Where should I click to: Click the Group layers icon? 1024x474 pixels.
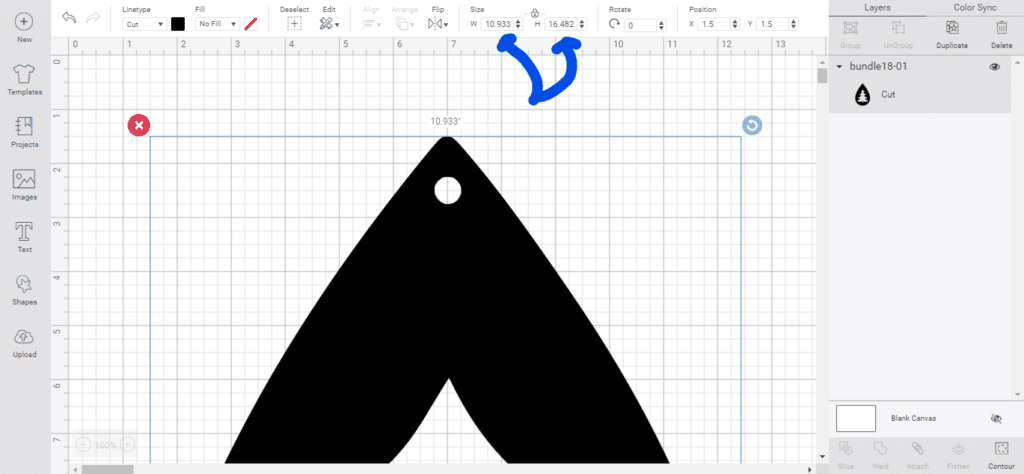850,27
